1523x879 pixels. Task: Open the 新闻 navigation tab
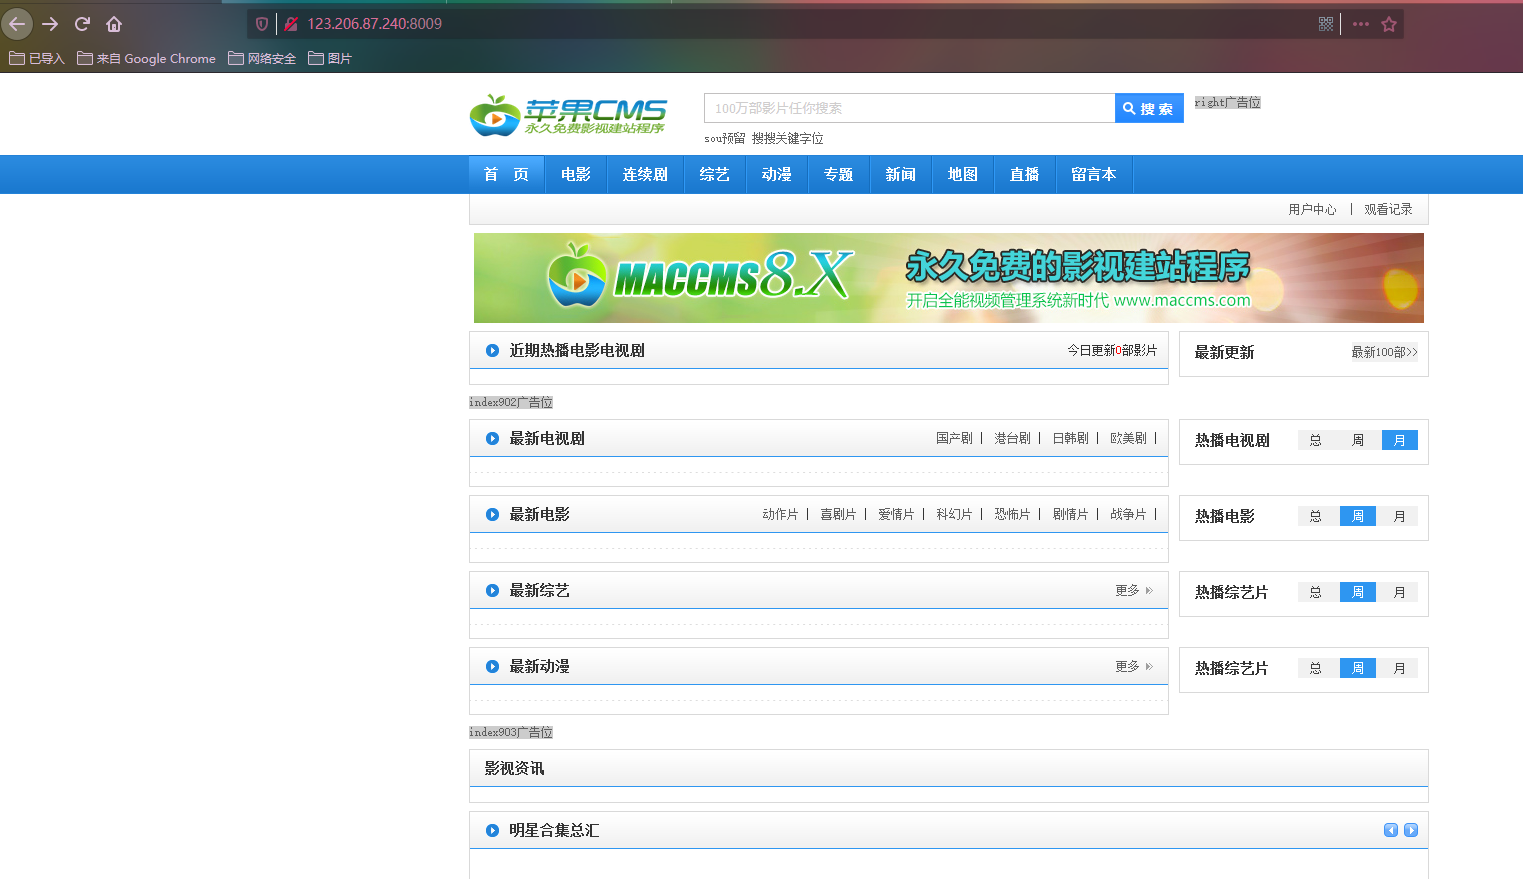pos(901,174)
